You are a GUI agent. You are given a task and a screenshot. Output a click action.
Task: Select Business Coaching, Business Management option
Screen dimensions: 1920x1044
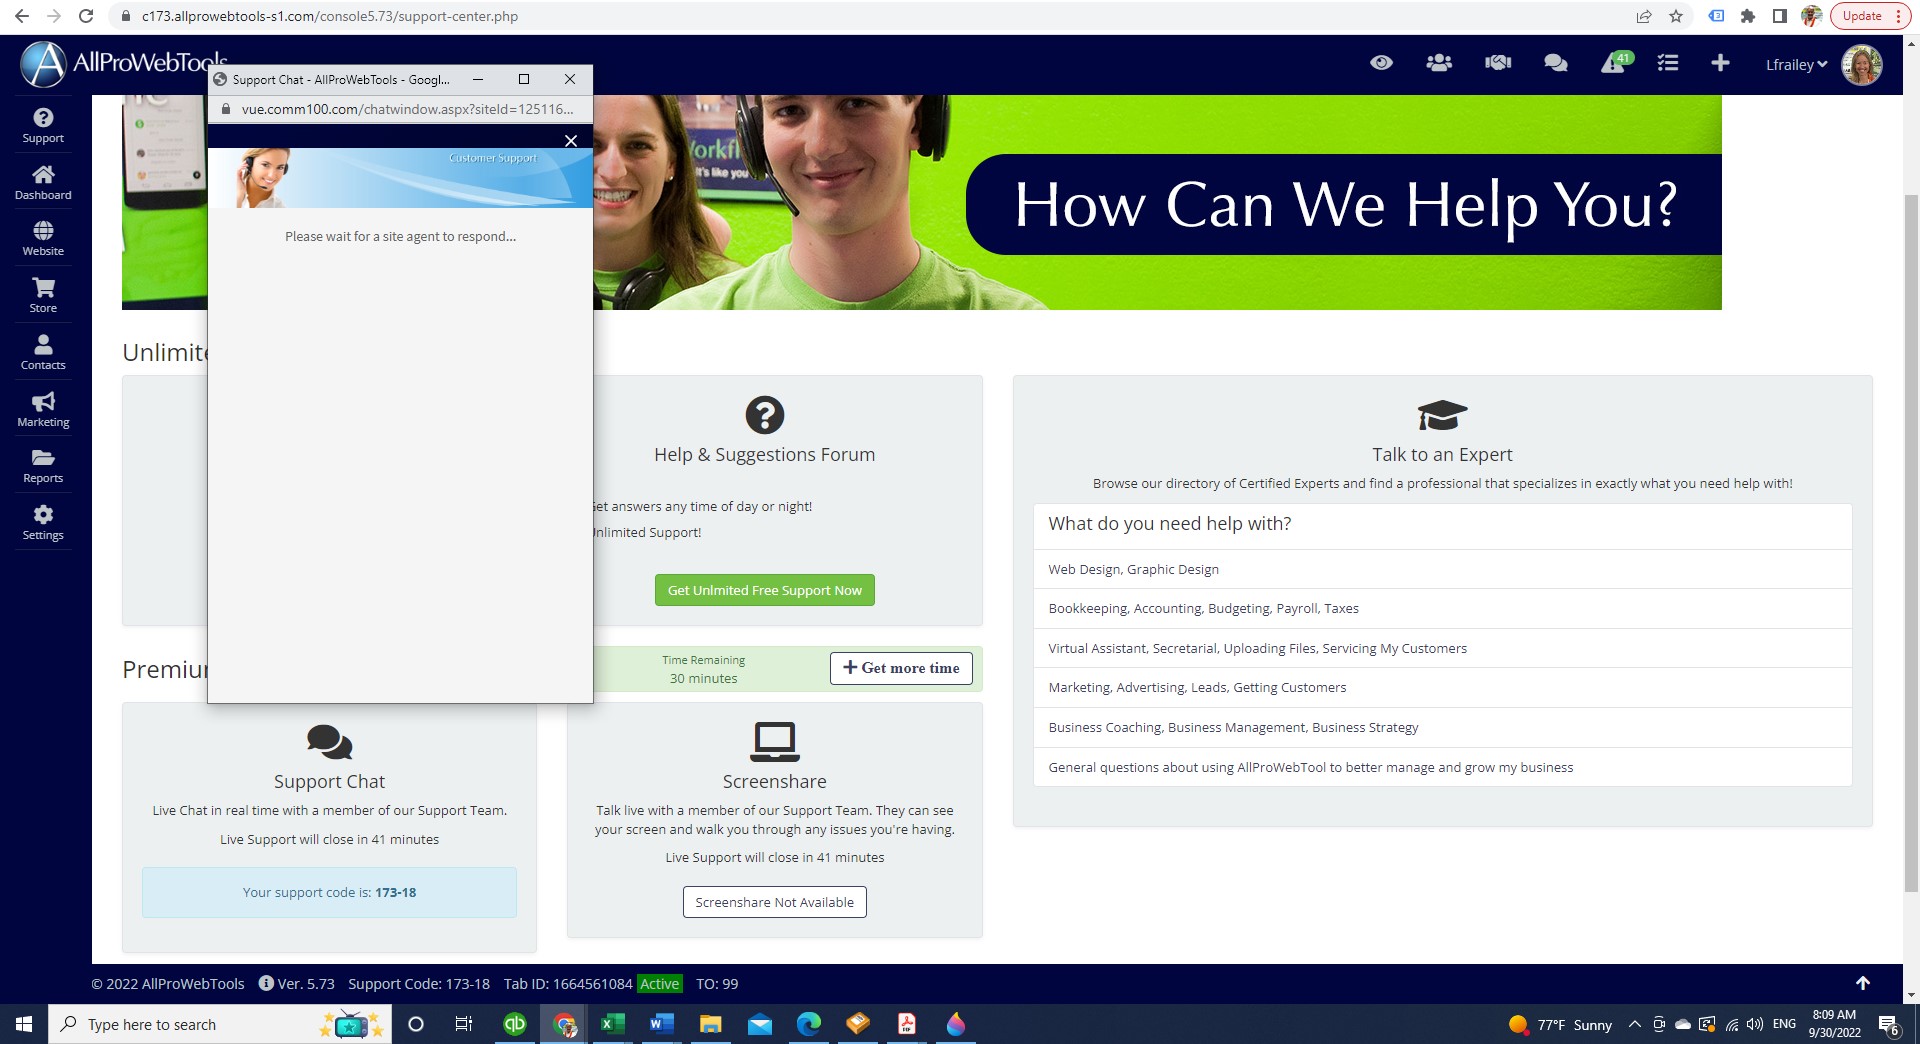point(1442,727)
